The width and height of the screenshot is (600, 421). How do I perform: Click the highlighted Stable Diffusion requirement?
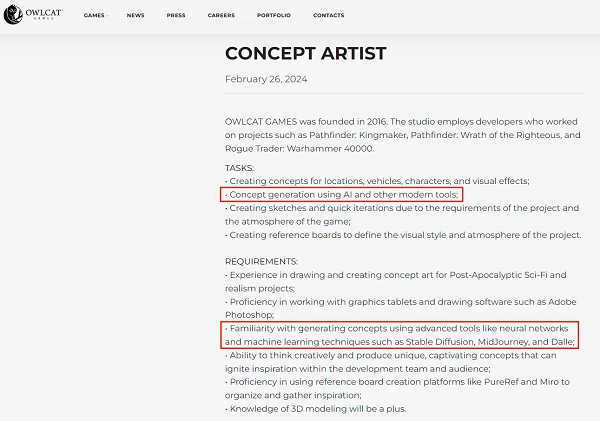click(402, 335)
